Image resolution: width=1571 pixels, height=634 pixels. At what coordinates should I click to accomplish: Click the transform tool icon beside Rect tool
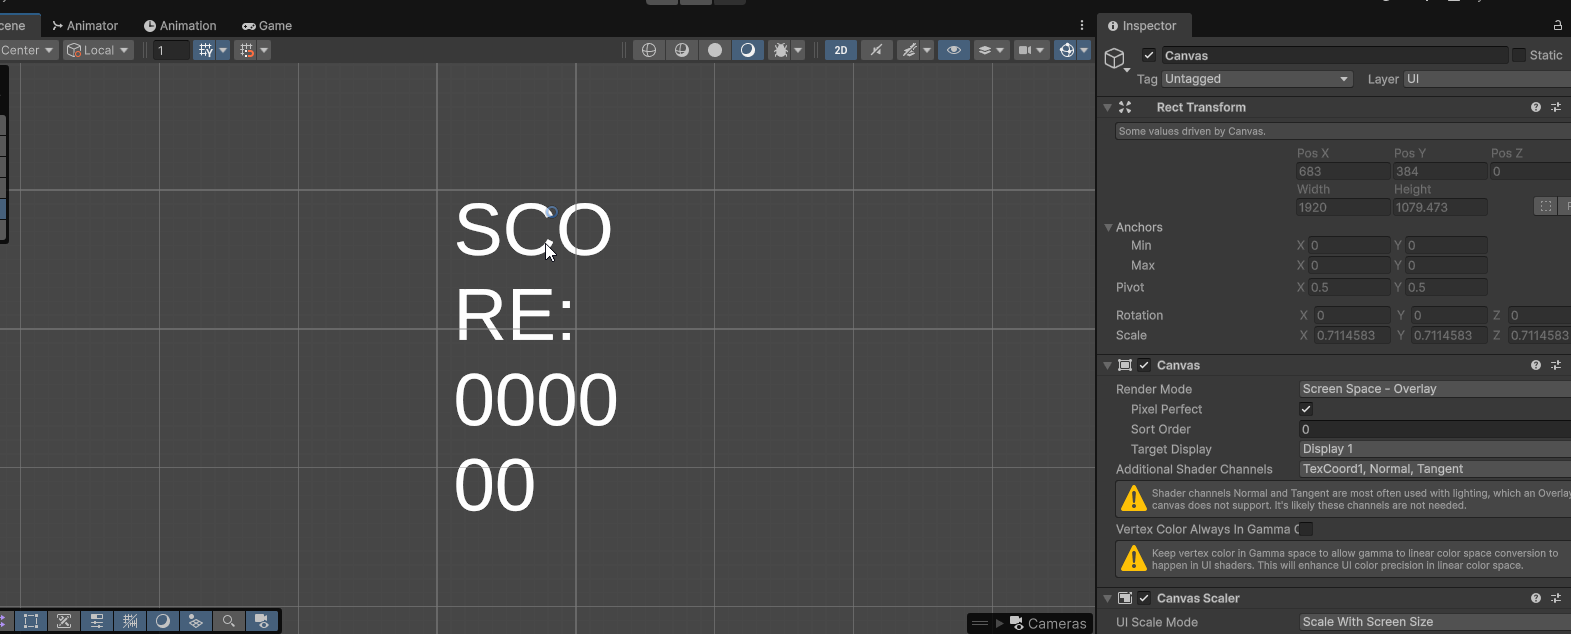[64, 621]
